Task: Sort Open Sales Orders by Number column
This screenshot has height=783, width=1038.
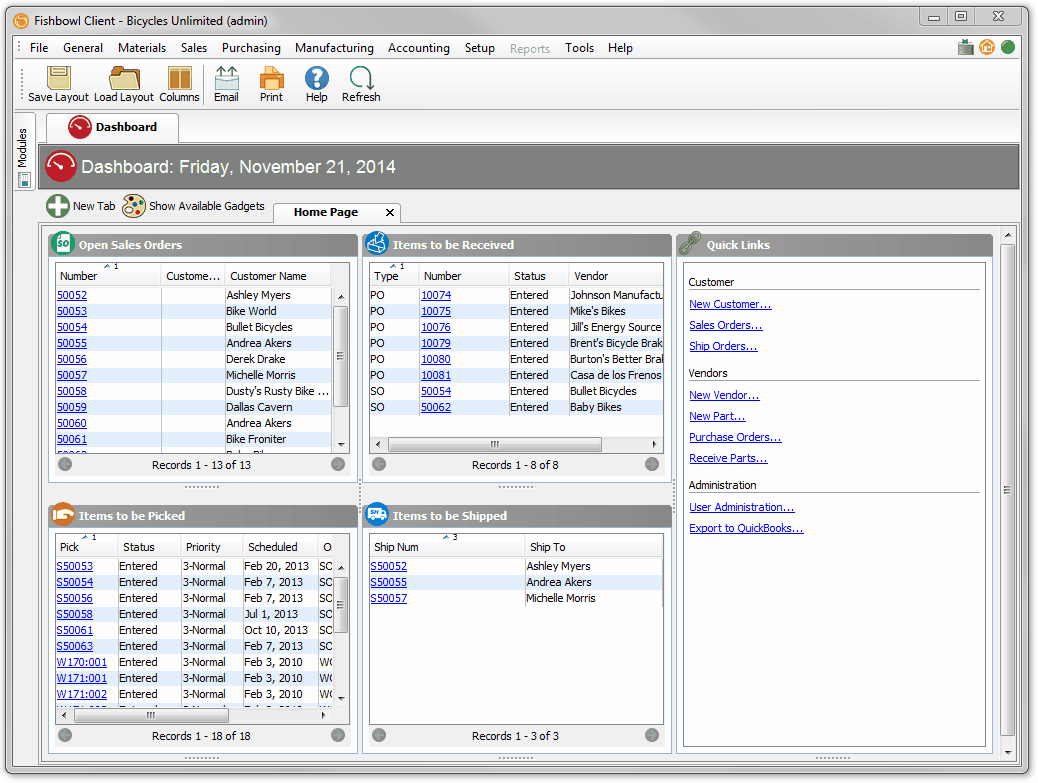Action: pos(109,276)
